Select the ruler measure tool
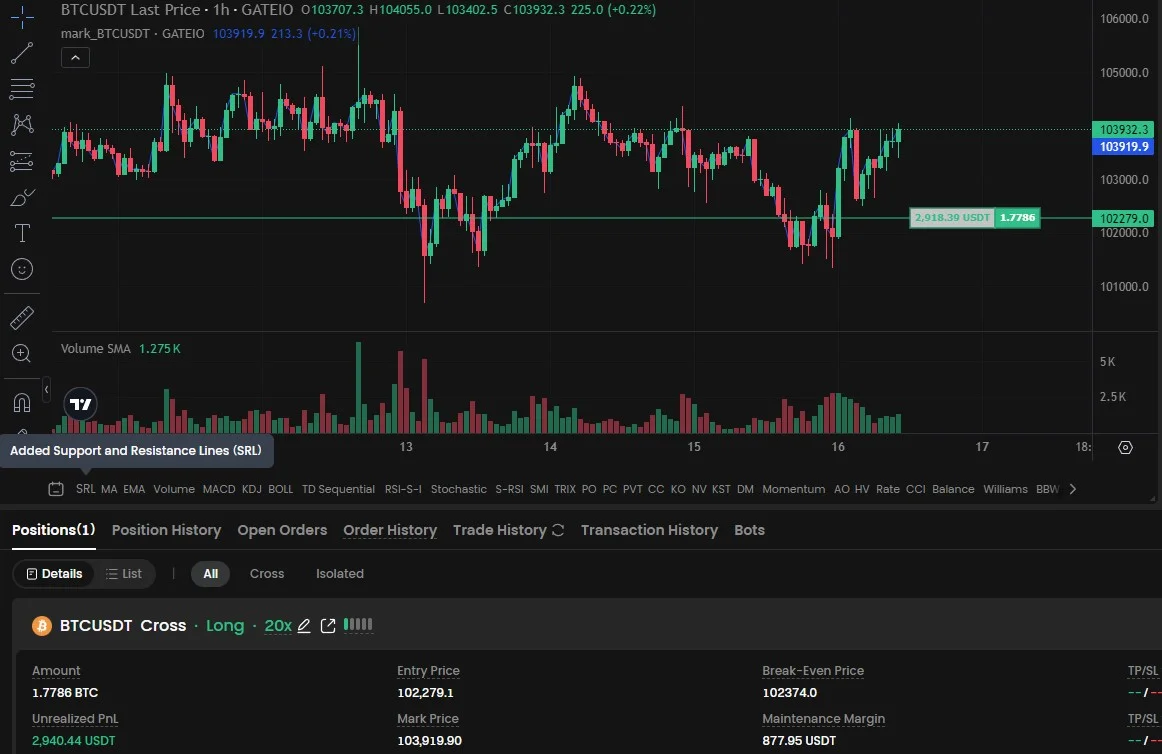This screenshot has height=754, width=1162. coord(21,318)
